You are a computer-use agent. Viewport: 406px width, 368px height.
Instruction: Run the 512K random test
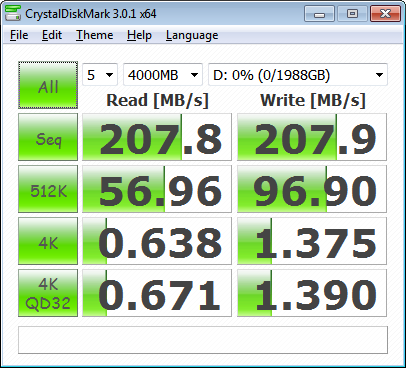point(48,189)
